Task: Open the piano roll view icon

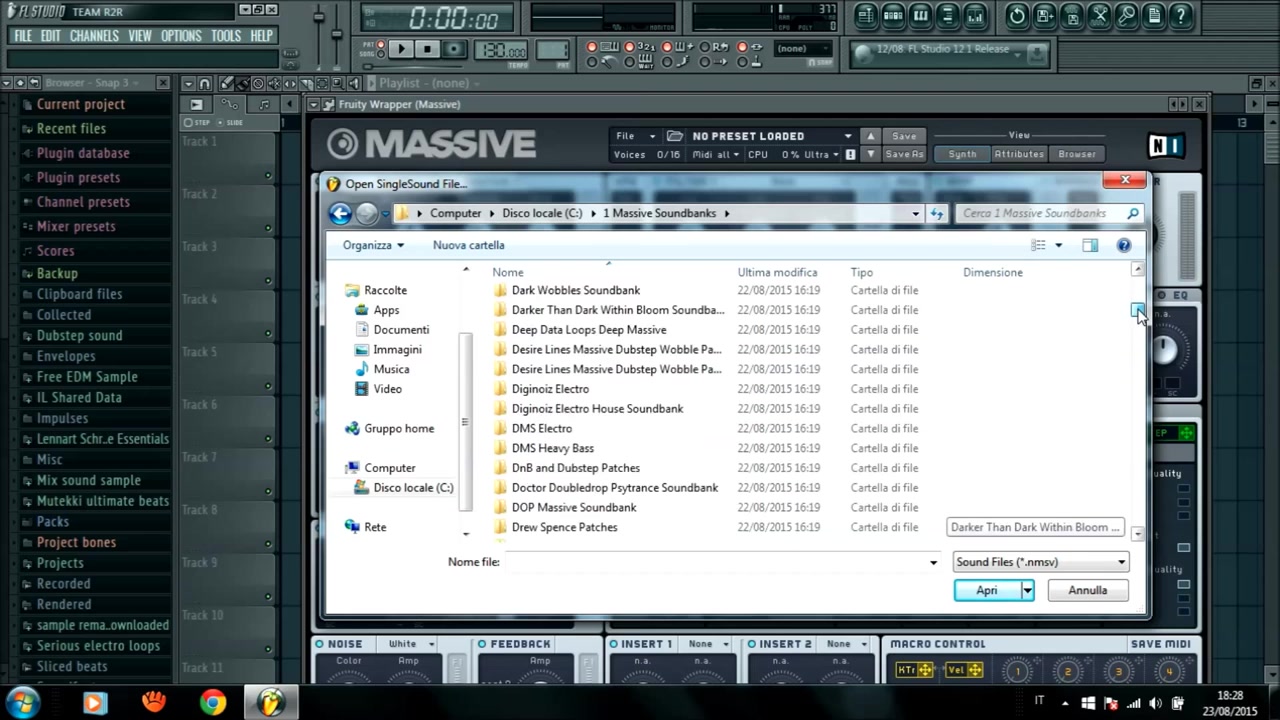Action: [920, 15]
